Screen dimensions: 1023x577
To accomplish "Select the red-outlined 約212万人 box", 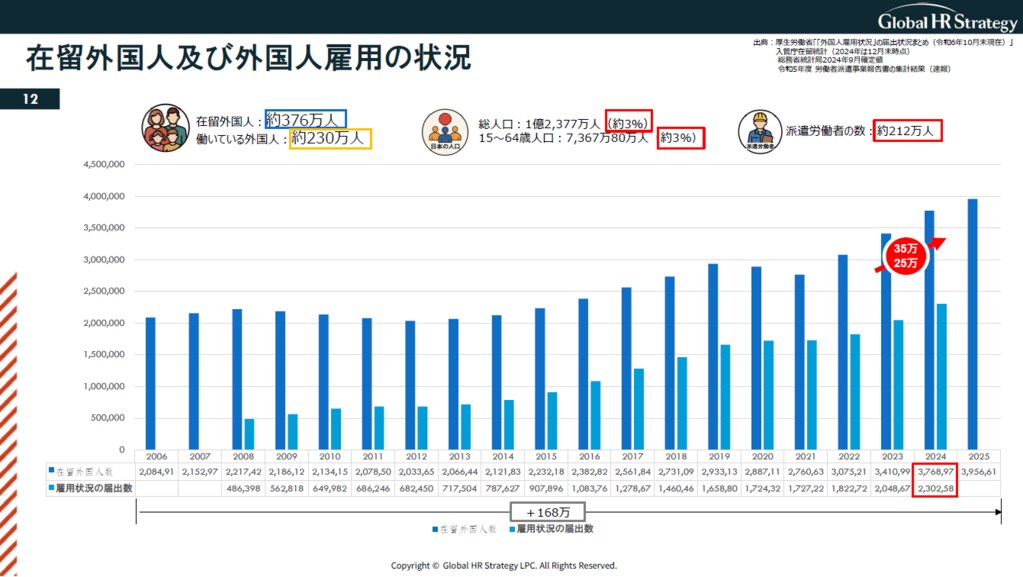I will [x=909, y=131].
